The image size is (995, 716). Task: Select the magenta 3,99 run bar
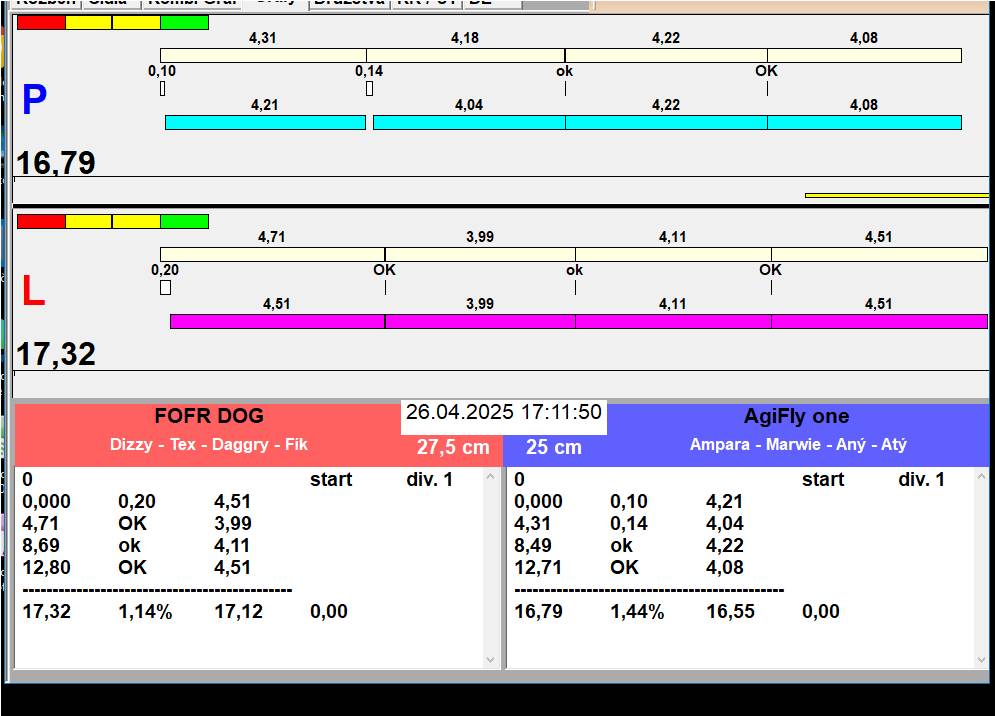tap(479, 321)
